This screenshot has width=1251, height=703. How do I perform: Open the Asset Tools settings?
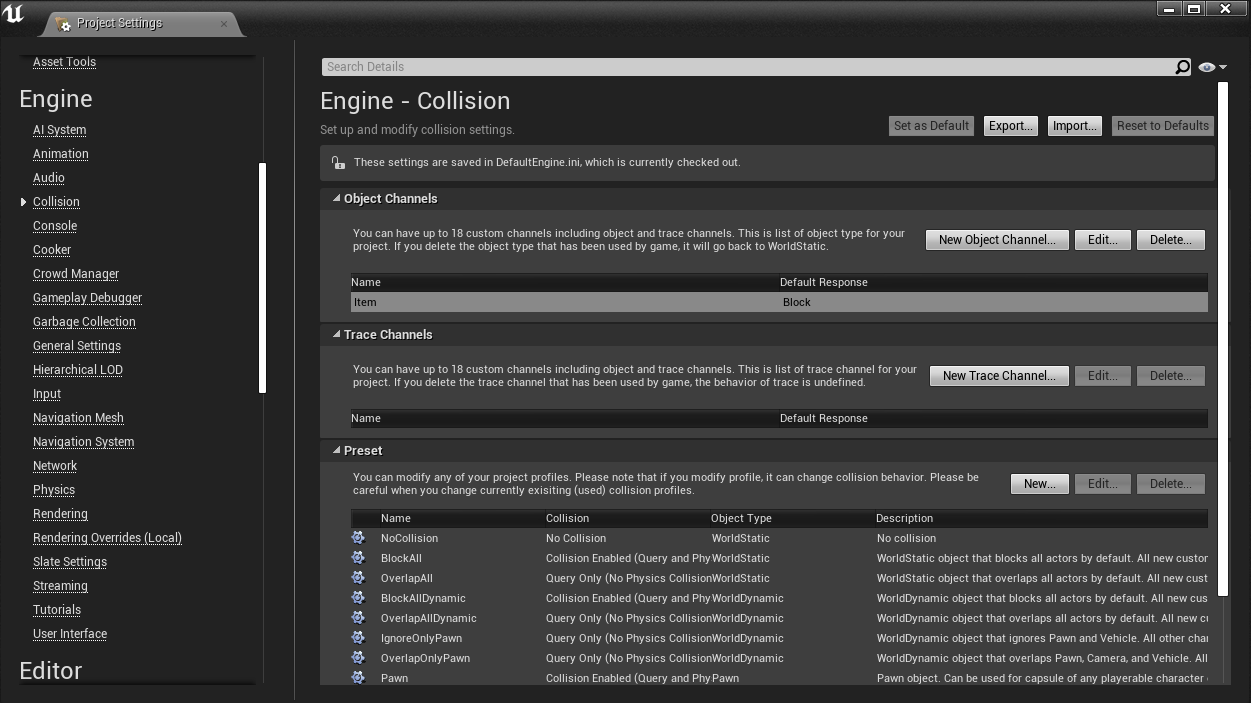point(65,62)
